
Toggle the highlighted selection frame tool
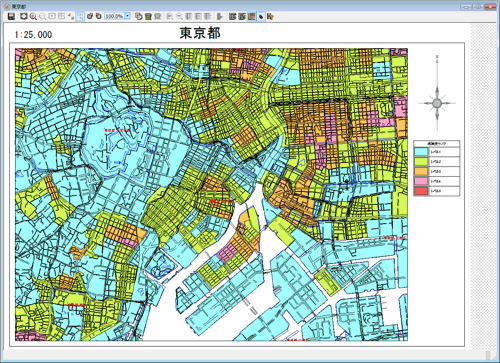point(80,16)
